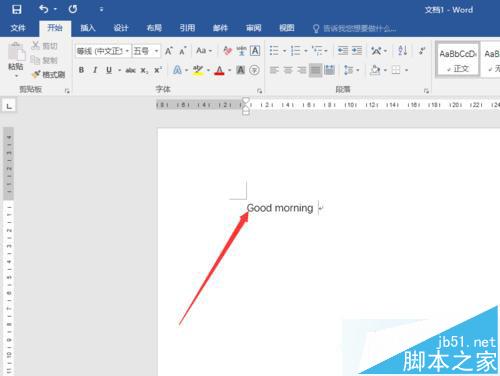
Task: Click the Sort A-Z icon
Action: coord(403,51)
